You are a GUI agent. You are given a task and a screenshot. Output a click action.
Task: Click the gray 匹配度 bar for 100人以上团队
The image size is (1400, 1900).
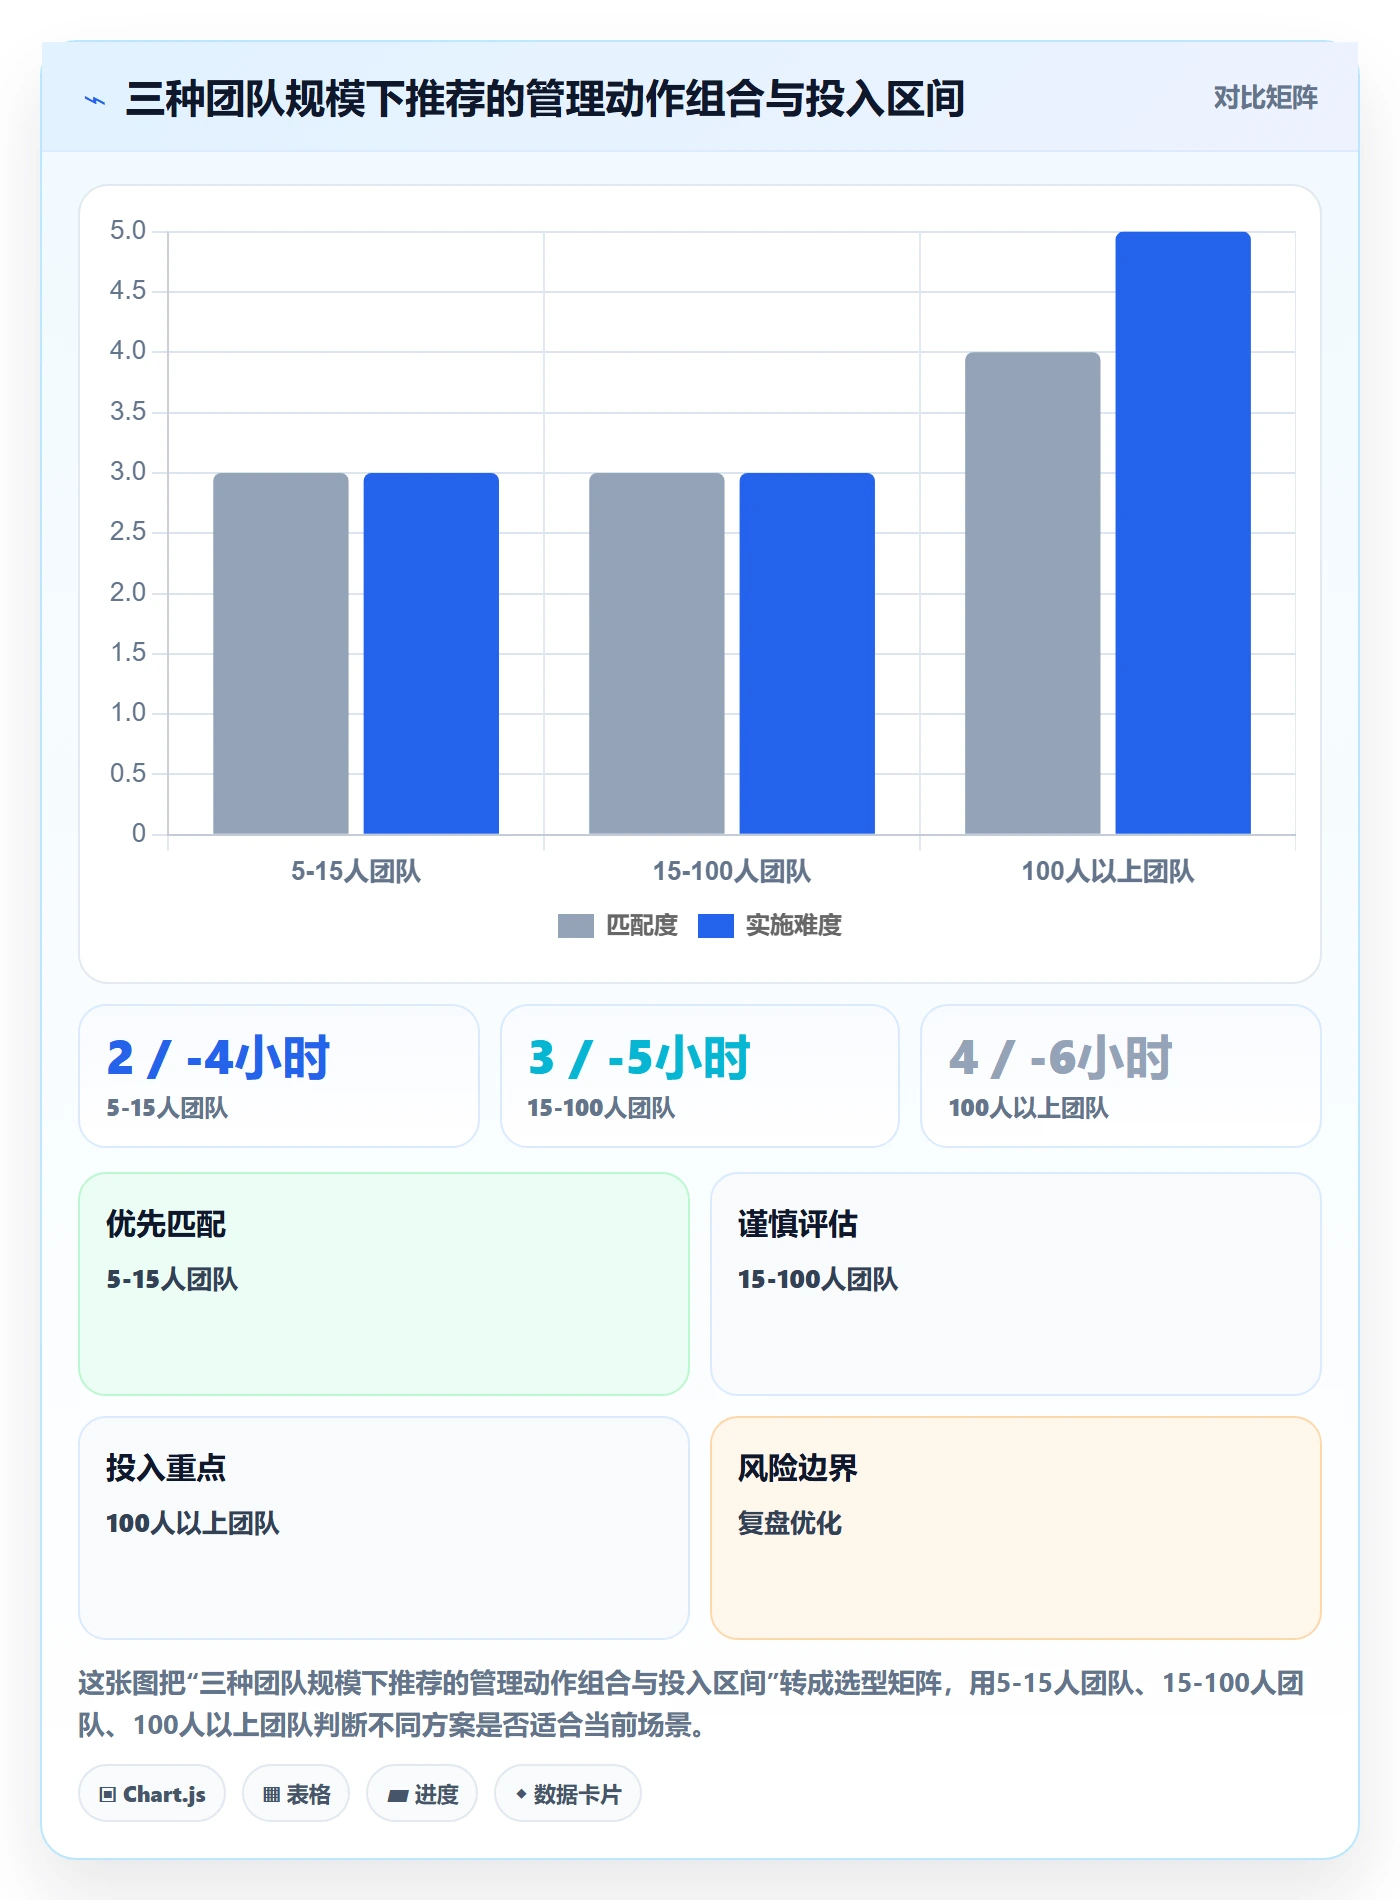tap(1033, 593)
